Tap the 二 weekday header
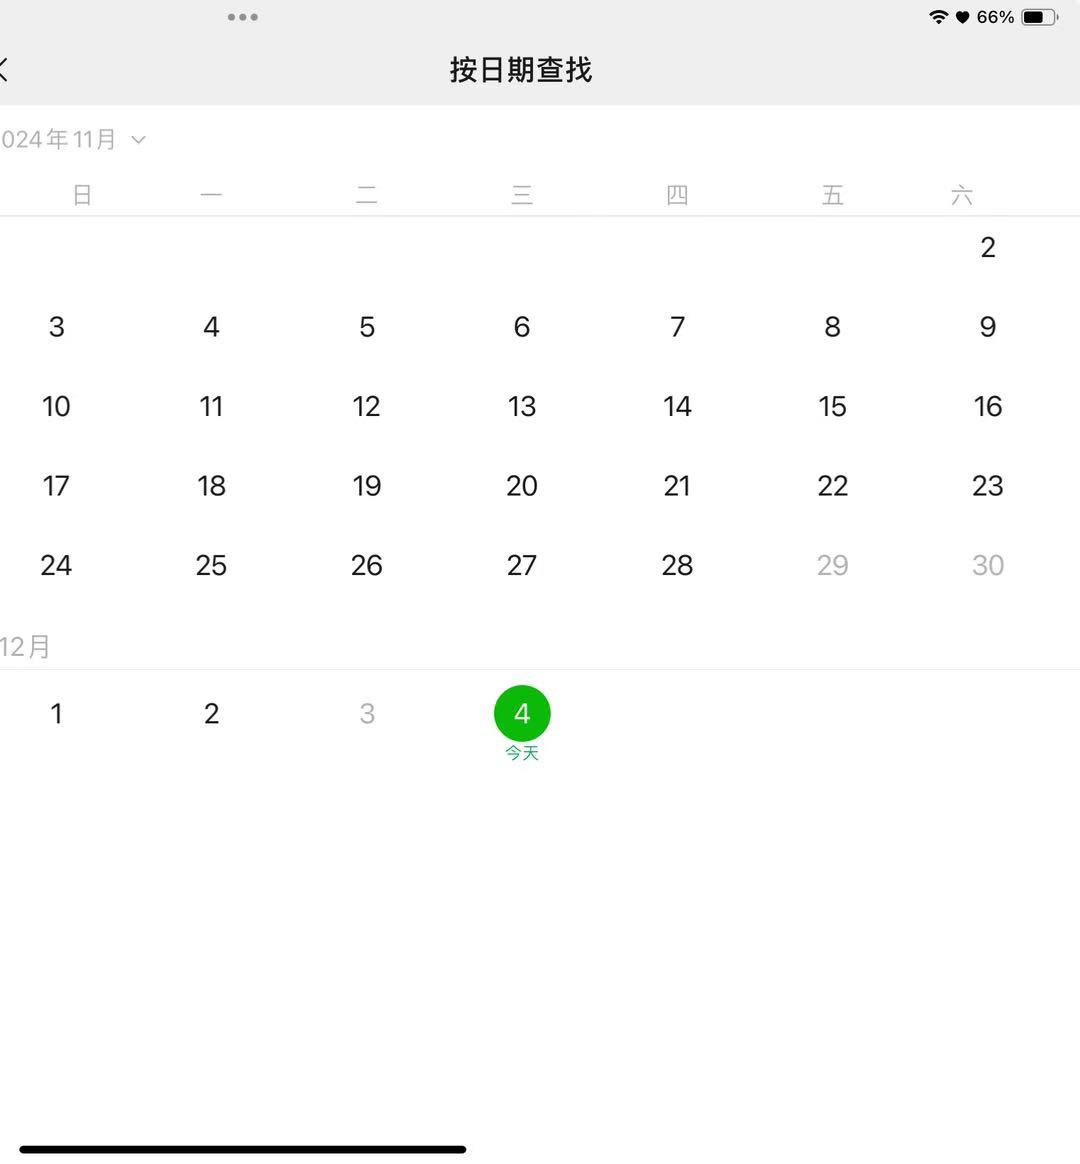 click(x=367, y=195)
